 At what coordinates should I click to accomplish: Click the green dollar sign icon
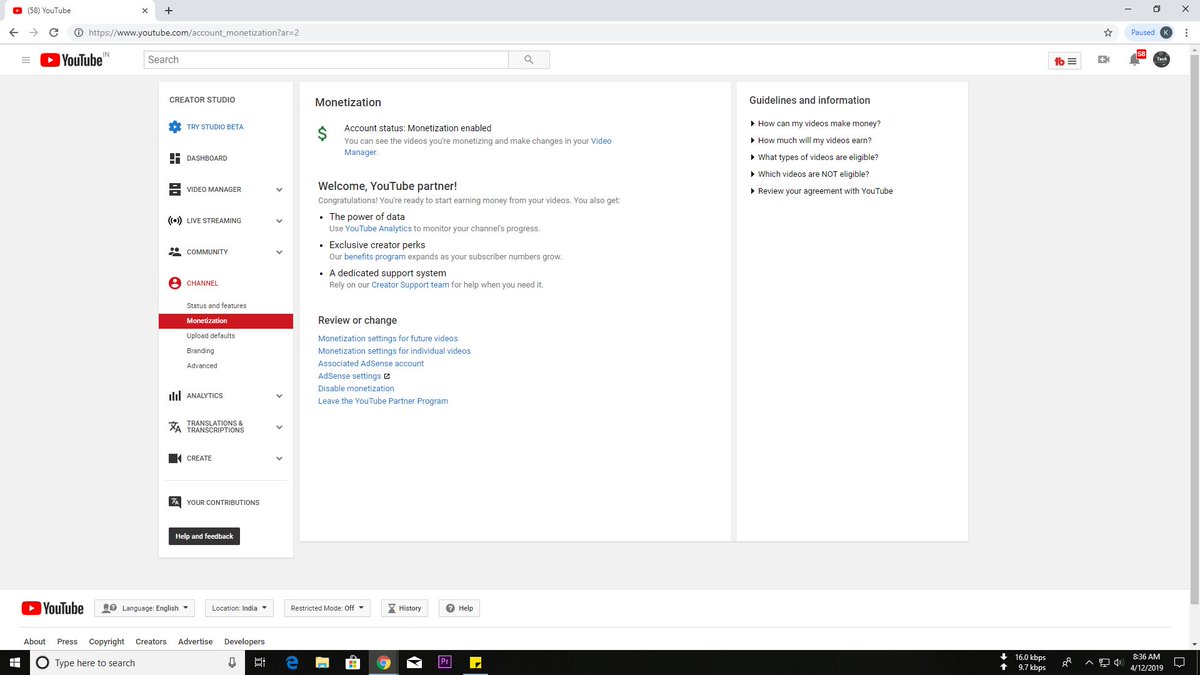coord(322,135)
